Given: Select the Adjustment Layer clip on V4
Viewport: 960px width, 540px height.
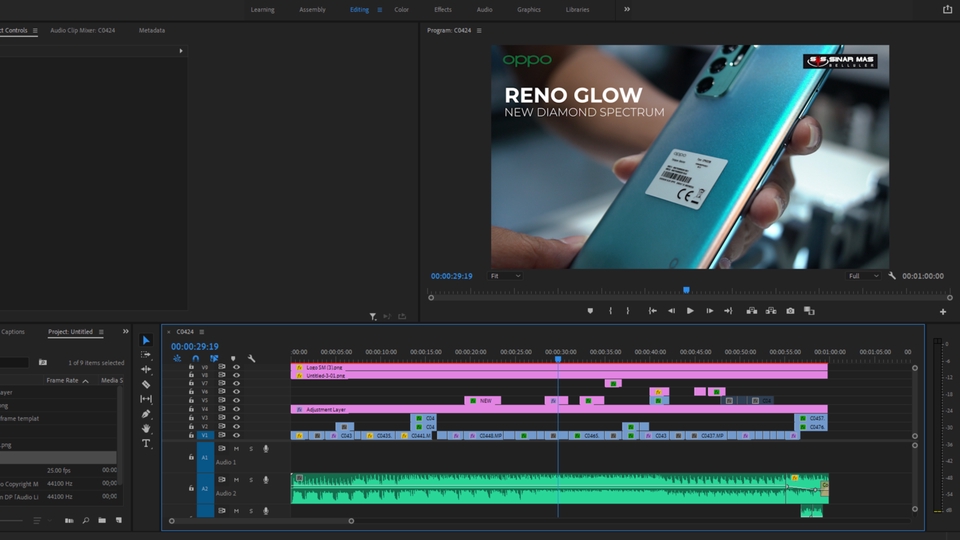Looking at the screenshot, I should 559,409.
